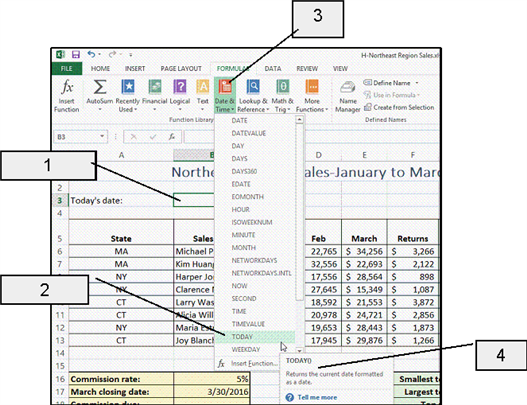Select column header E
This screenshot has width=527, height=405.
click(x=364, y=155)
